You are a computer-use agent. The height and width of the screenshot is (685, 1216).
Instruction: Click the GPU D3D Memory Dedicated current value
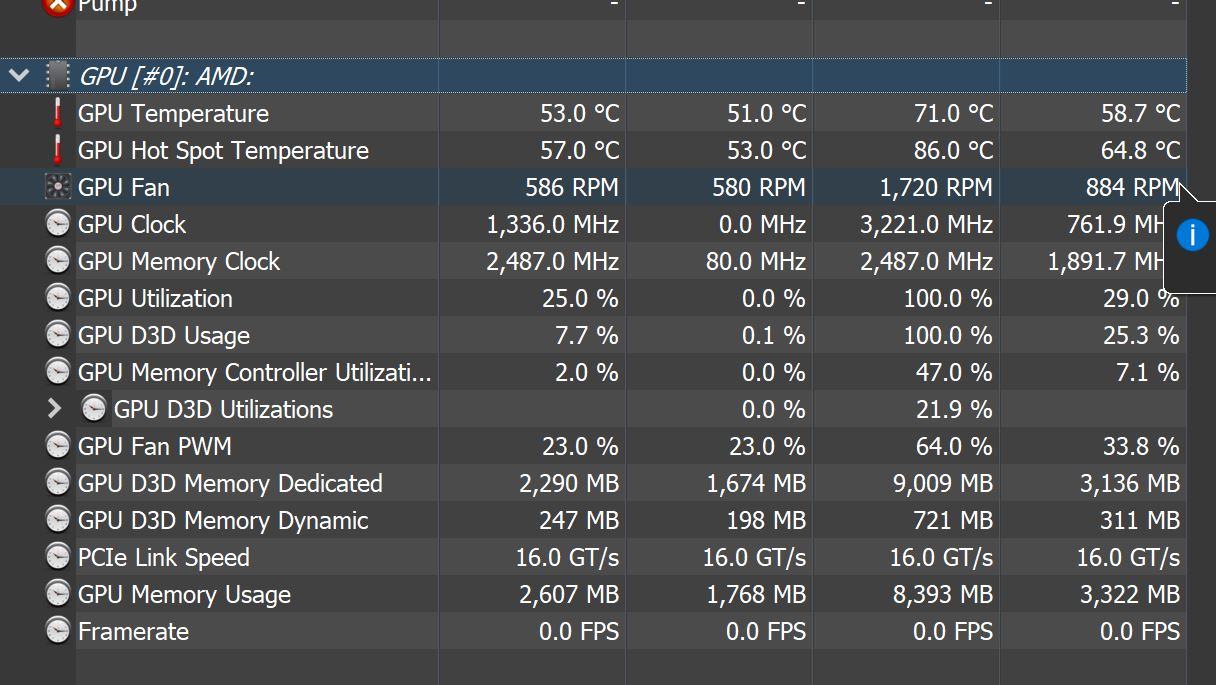[569, 483]
